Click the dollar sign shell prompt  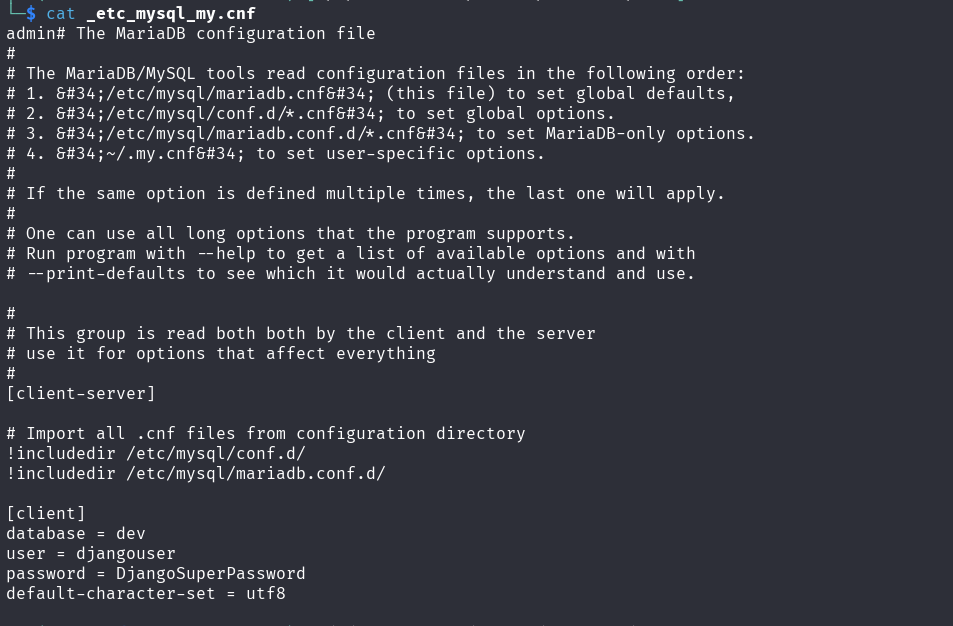[x=31, y=13]
